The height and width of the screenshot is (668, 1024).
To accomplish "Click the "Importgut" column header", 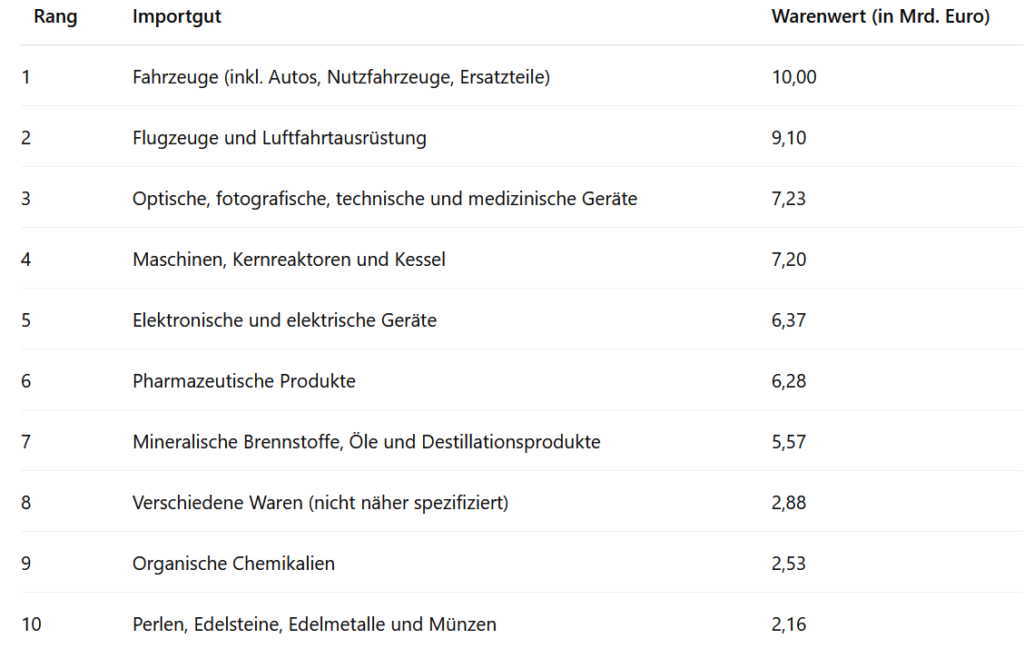I will (177, 18).
